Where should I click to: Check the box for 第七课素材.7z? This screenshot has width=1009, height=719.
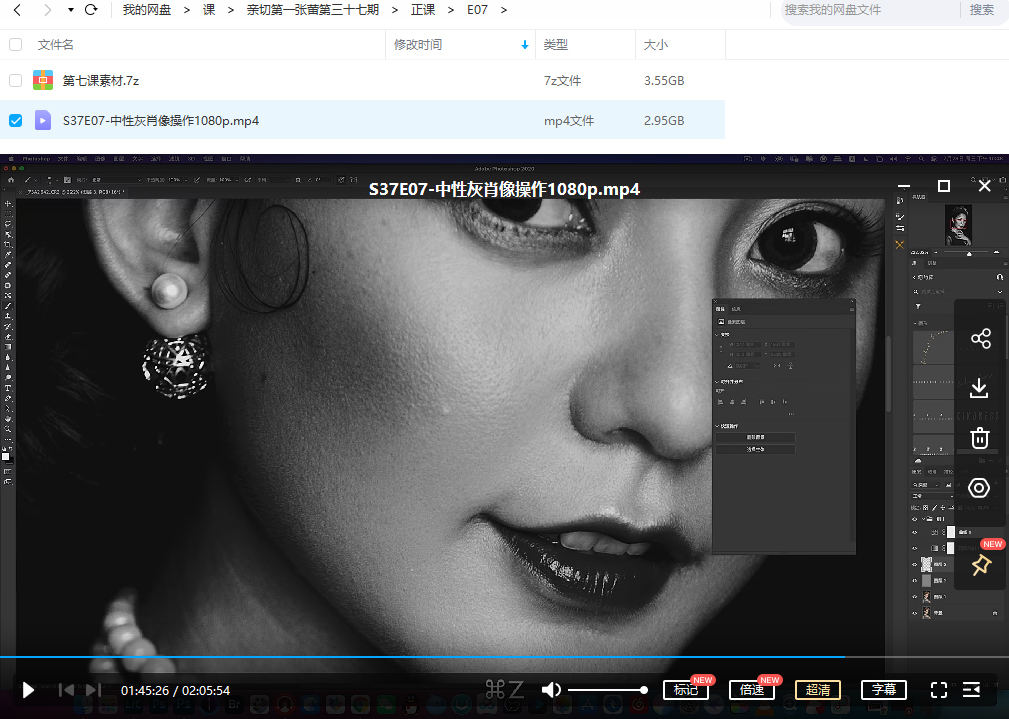(15, 80)
